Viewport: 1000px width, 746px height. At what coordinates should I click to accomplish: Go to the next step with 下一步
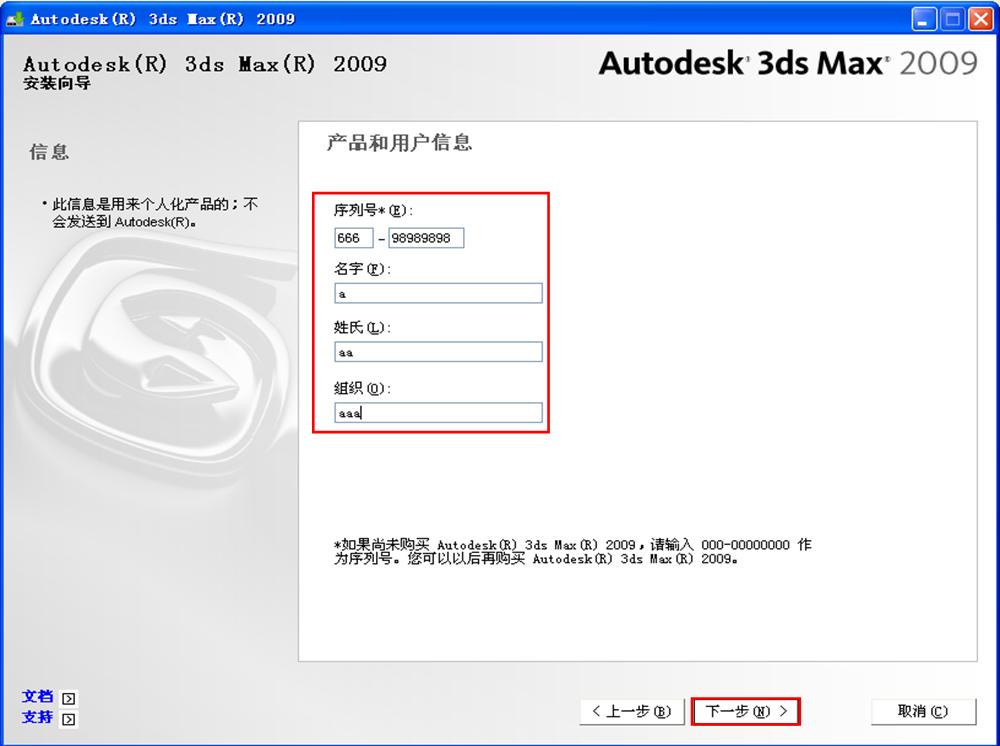coord(746,712)
